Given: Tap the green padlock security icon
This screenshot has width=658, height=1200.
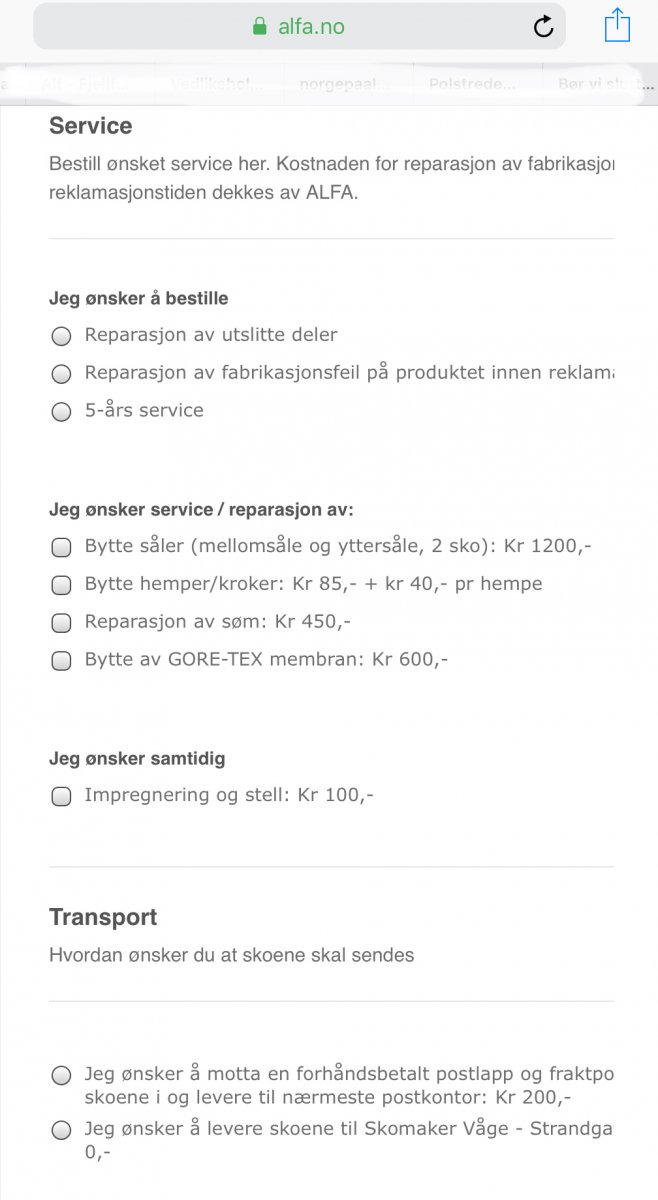Looking at the screenshot, I should 260,27.
